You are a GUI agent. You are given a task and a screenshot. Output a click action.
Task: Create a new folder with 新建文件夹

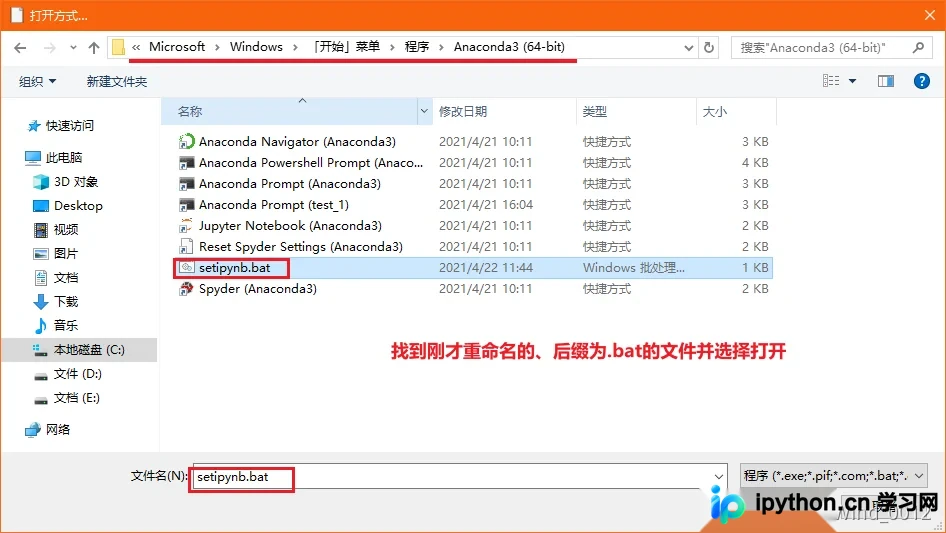point(116,81)
